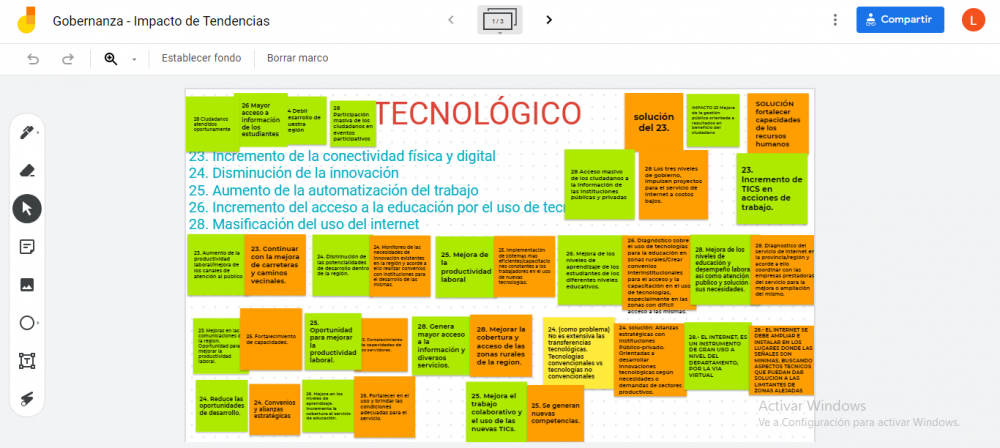Click Borrar marco
The width and height of the screenshot is (1000, 448).
coord(297,58)
